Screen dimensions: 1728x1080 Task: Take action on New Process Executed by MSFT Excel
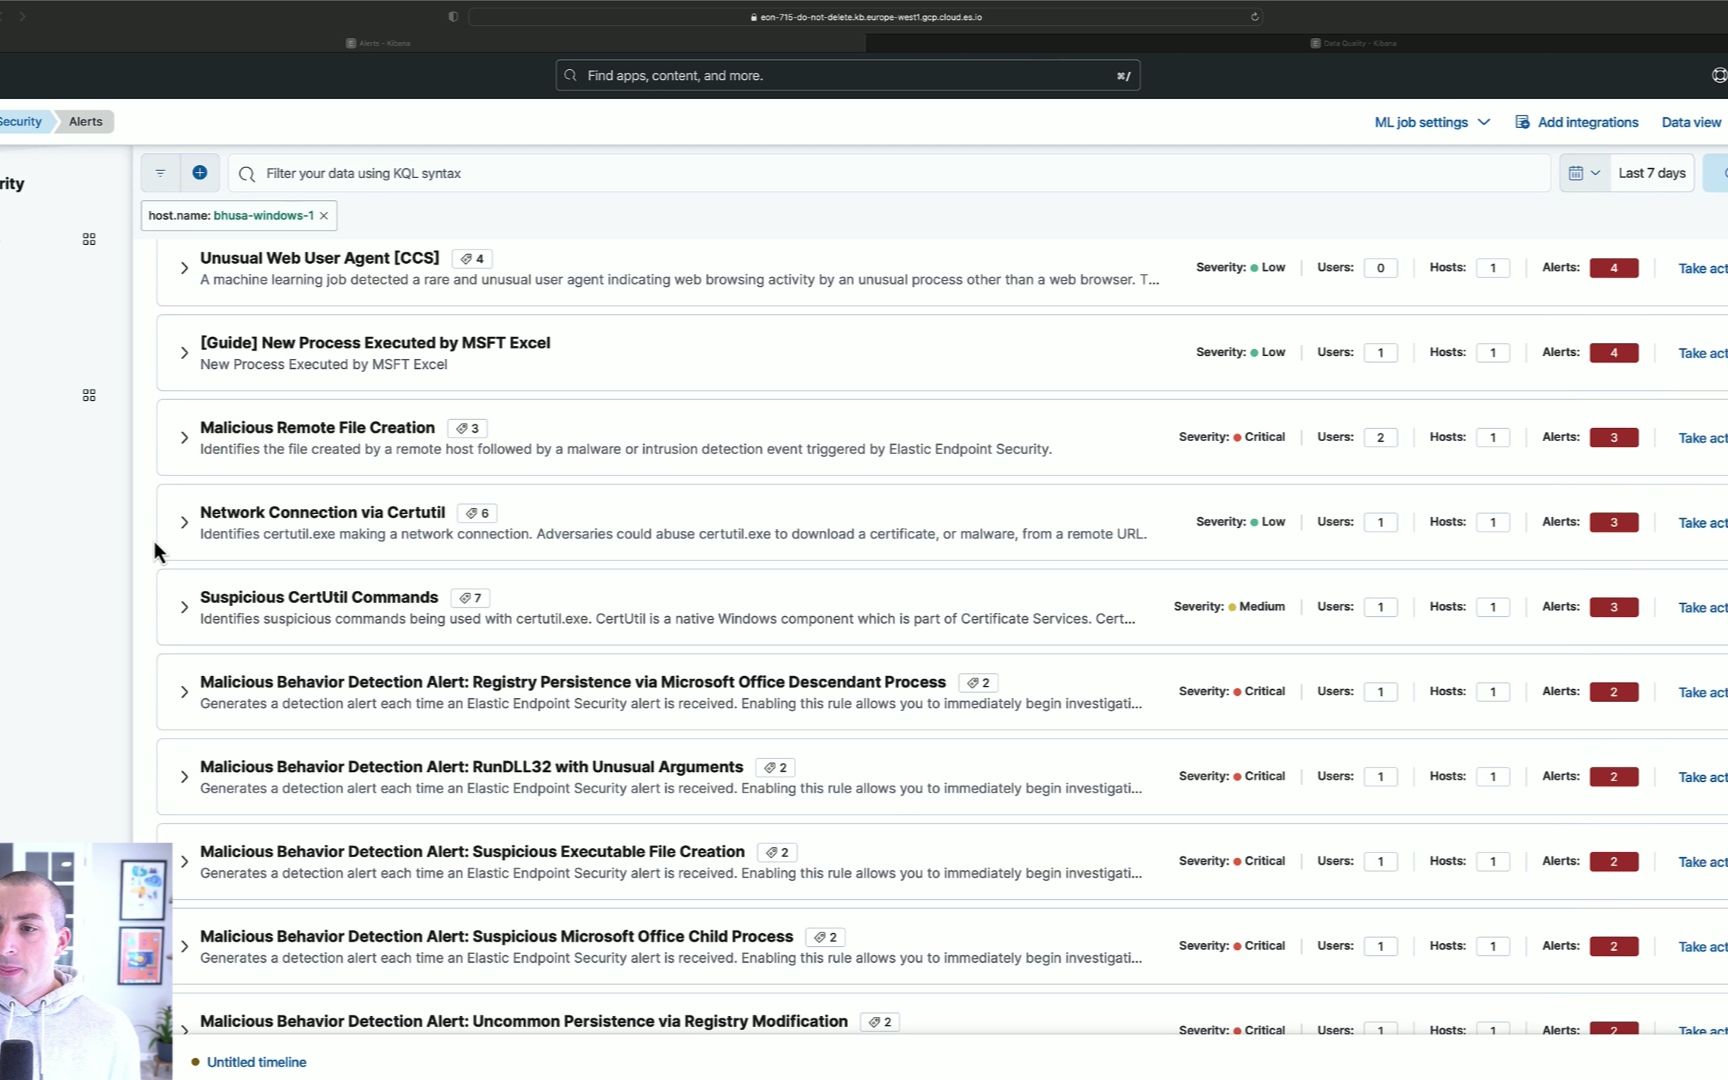click(1702, 353)
